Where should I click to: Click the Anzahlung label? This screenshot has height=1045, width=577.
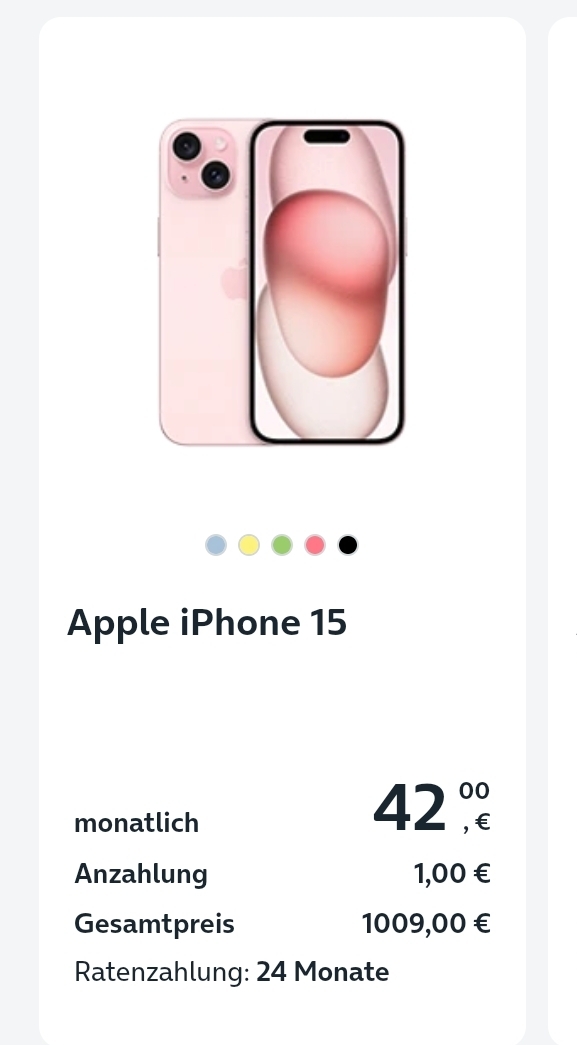(x=141, y=874)
